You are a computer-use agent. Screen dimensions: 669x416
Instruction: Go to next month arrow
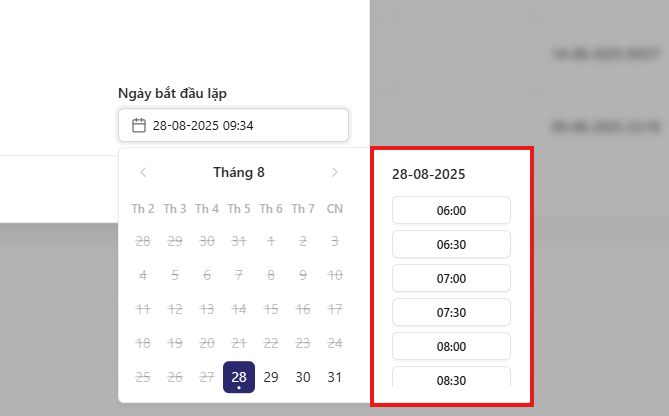(x=335, y=172)
